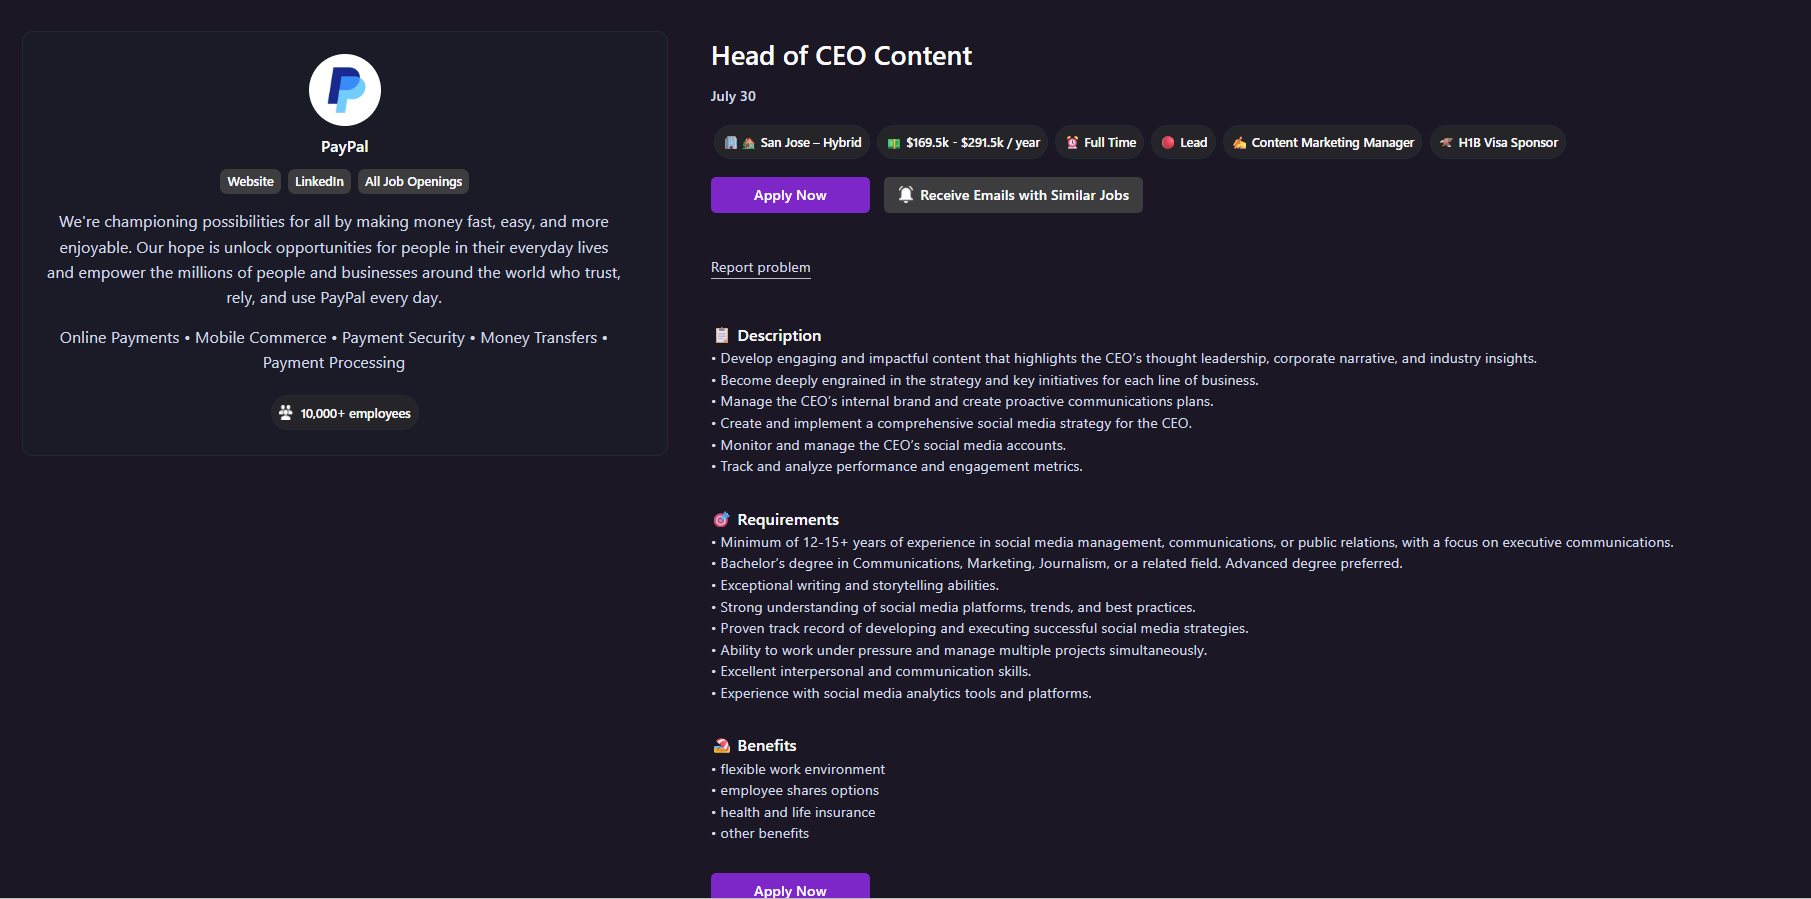Click the people icon on 10,000+ employees badge
This screenshot has width=1811, height=899.
286,412
